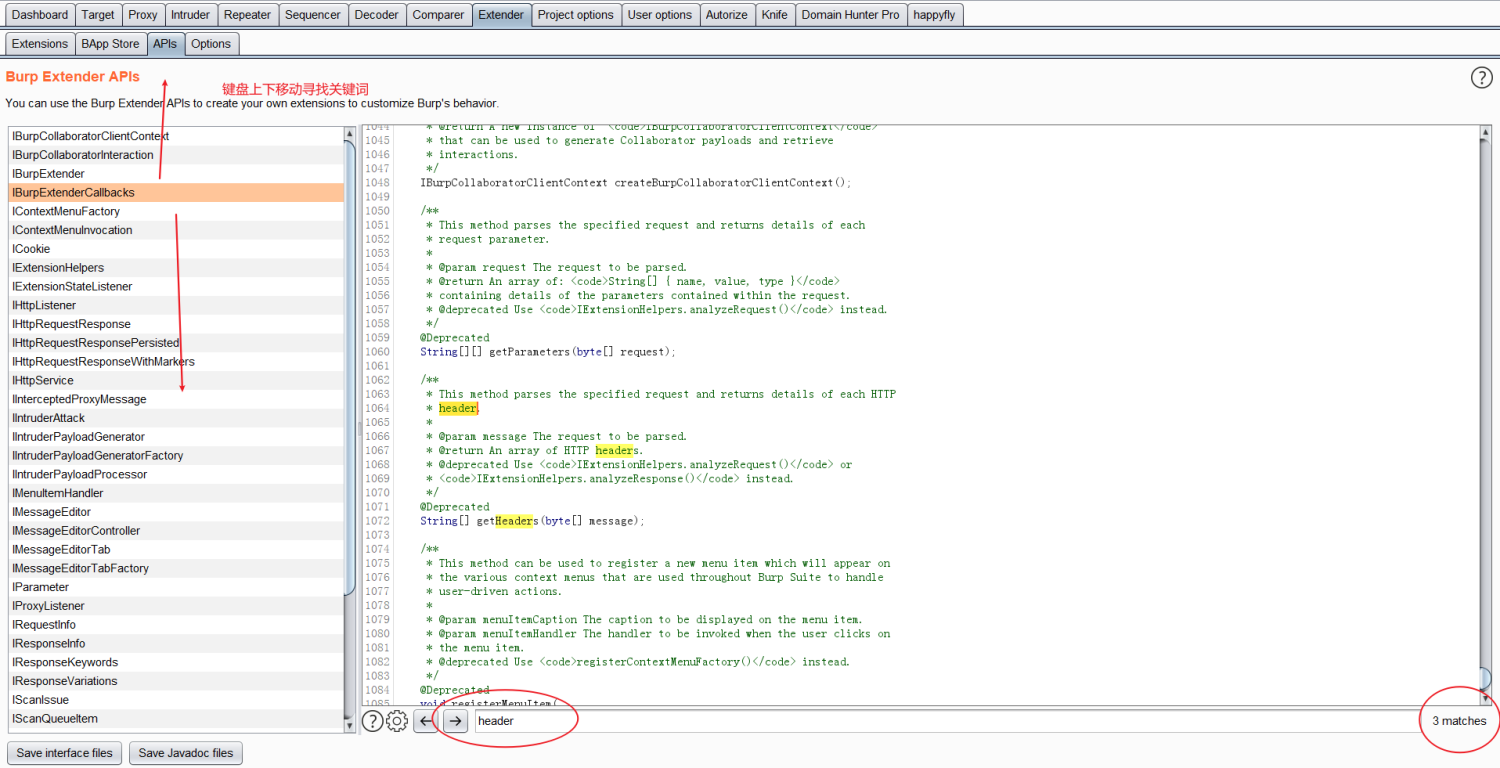The image size is (1500, 768).
Task: Select IContextMenuInvocation in the list
Action: click(x=176, y=230)
